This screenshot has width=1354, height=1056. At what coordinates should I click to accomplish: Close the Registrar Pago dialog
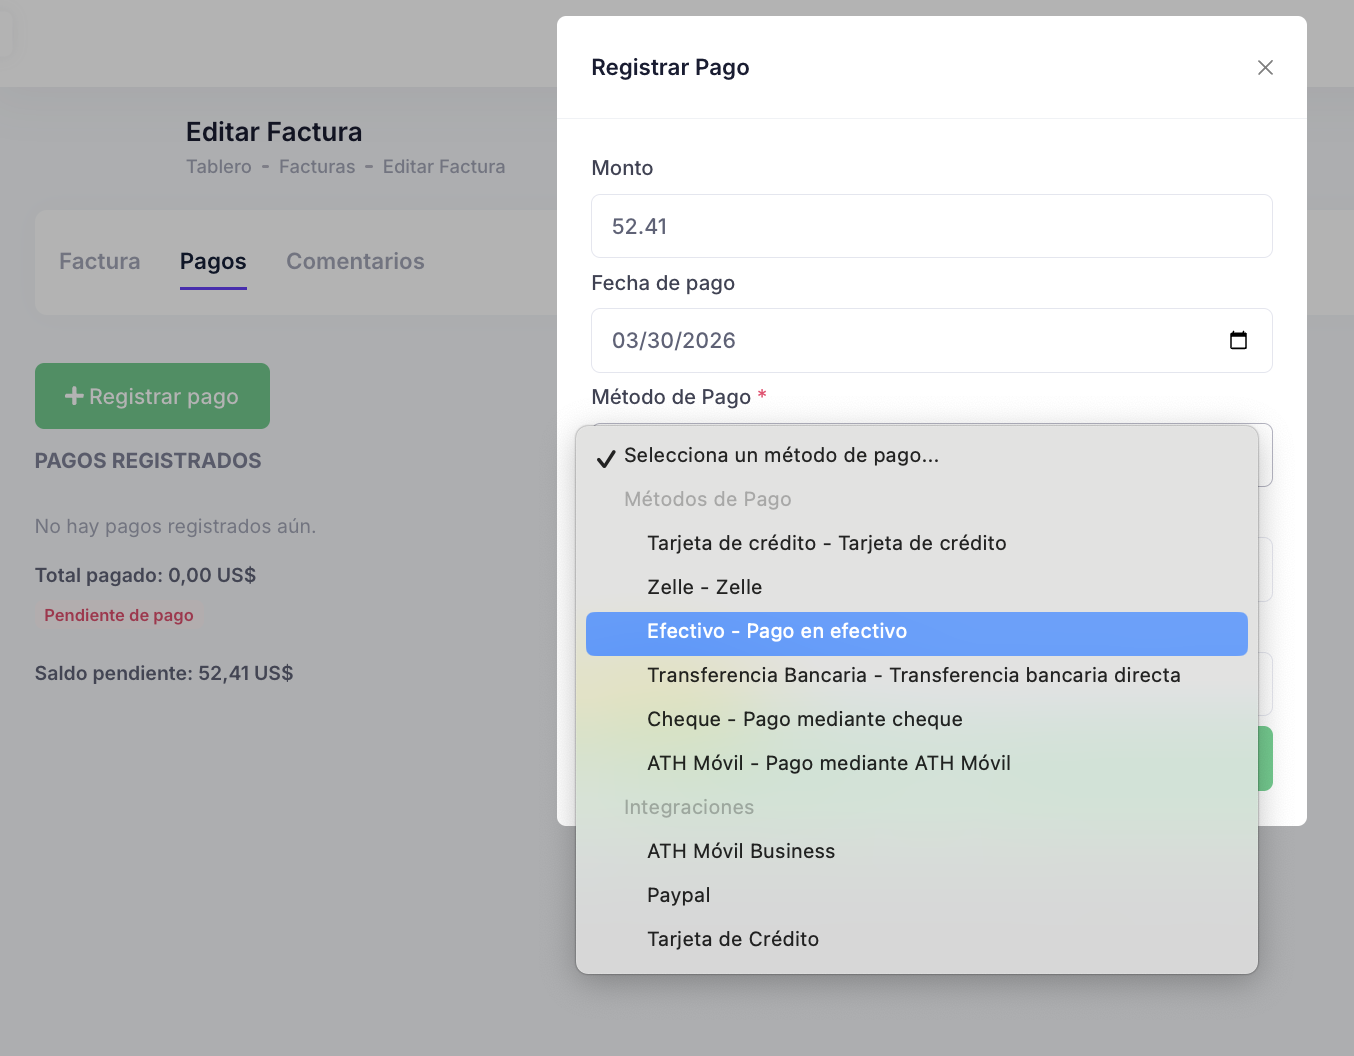[1265, 67]
